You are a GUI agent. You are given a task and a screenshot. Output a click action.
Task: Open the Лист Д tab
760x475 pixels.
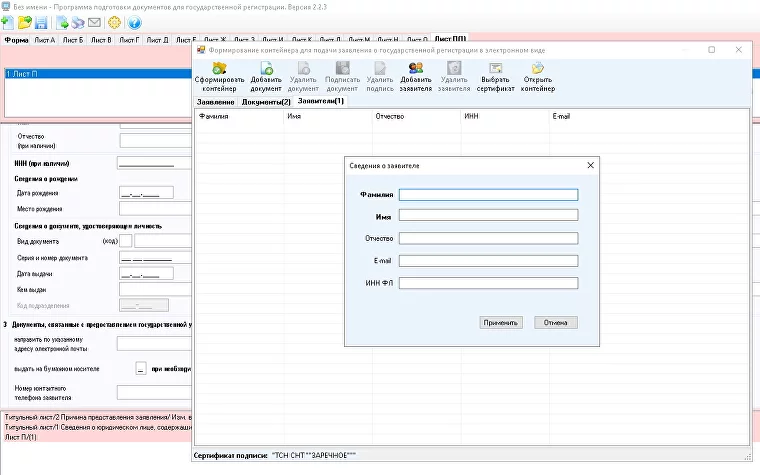(x=158, y=40)
